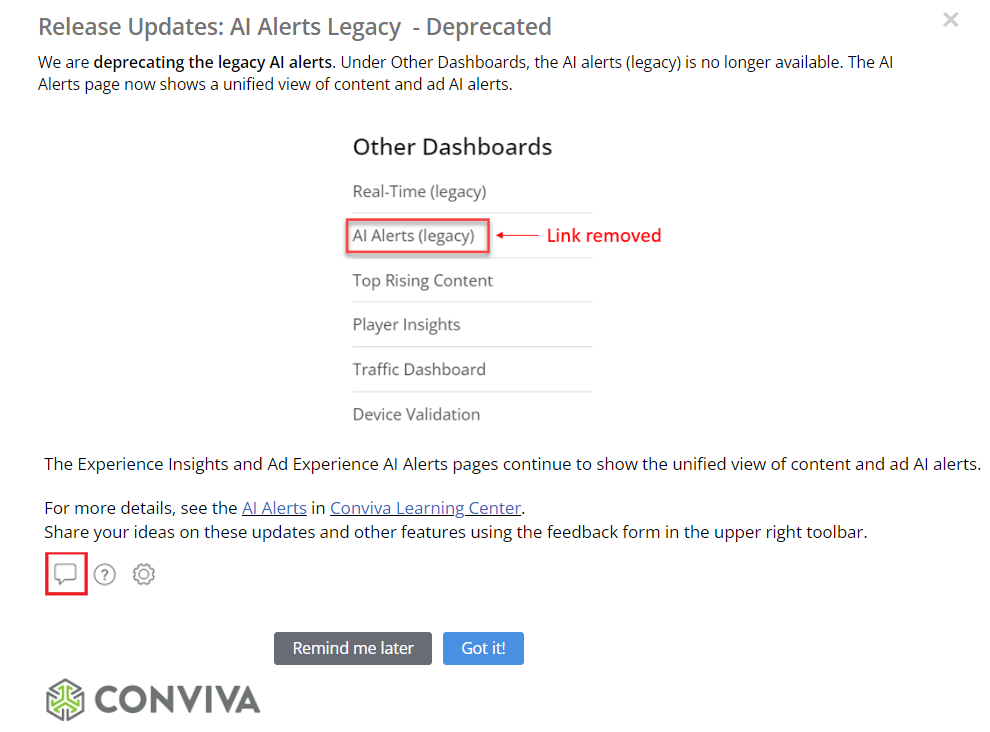Open Top Rising Content dashboard
This screenshot has height=732, width=990.
click(x=422, y=280)
